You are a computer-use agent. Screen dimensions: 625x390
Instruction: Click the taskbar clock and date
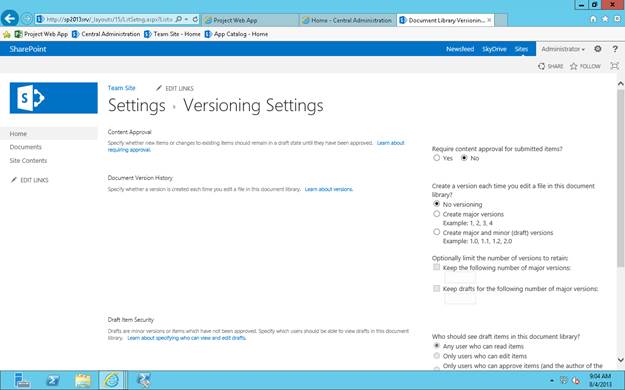600,380
